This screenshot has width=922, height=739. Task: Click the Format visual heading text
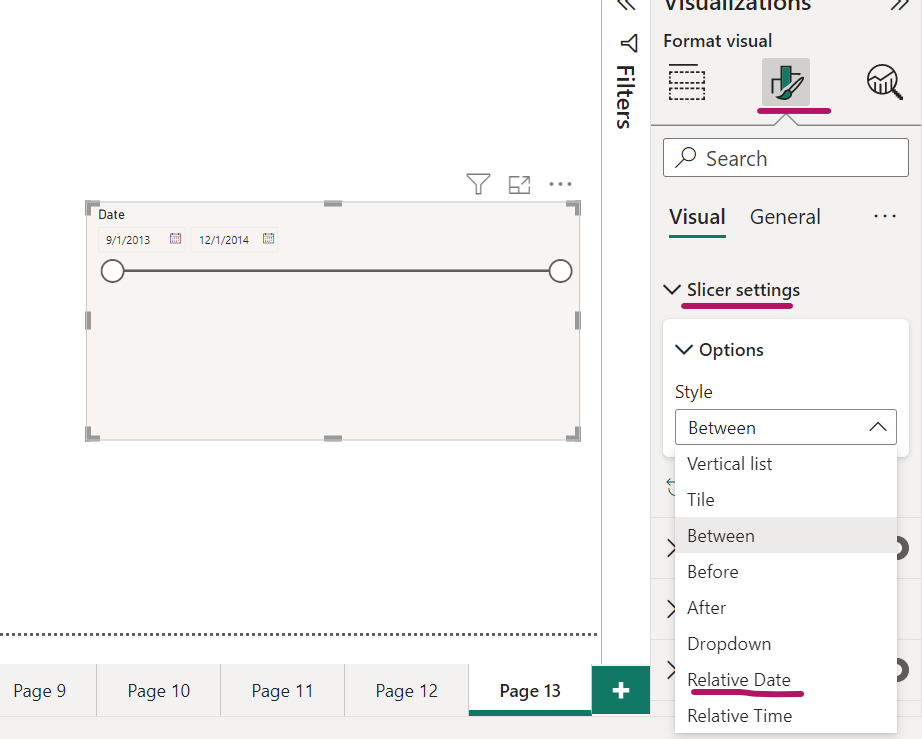(717, 41)
